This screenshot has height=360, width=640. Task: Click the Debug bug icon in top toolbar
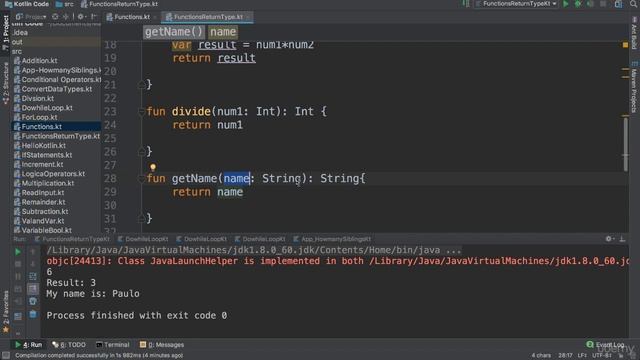(x=578, y=4)
